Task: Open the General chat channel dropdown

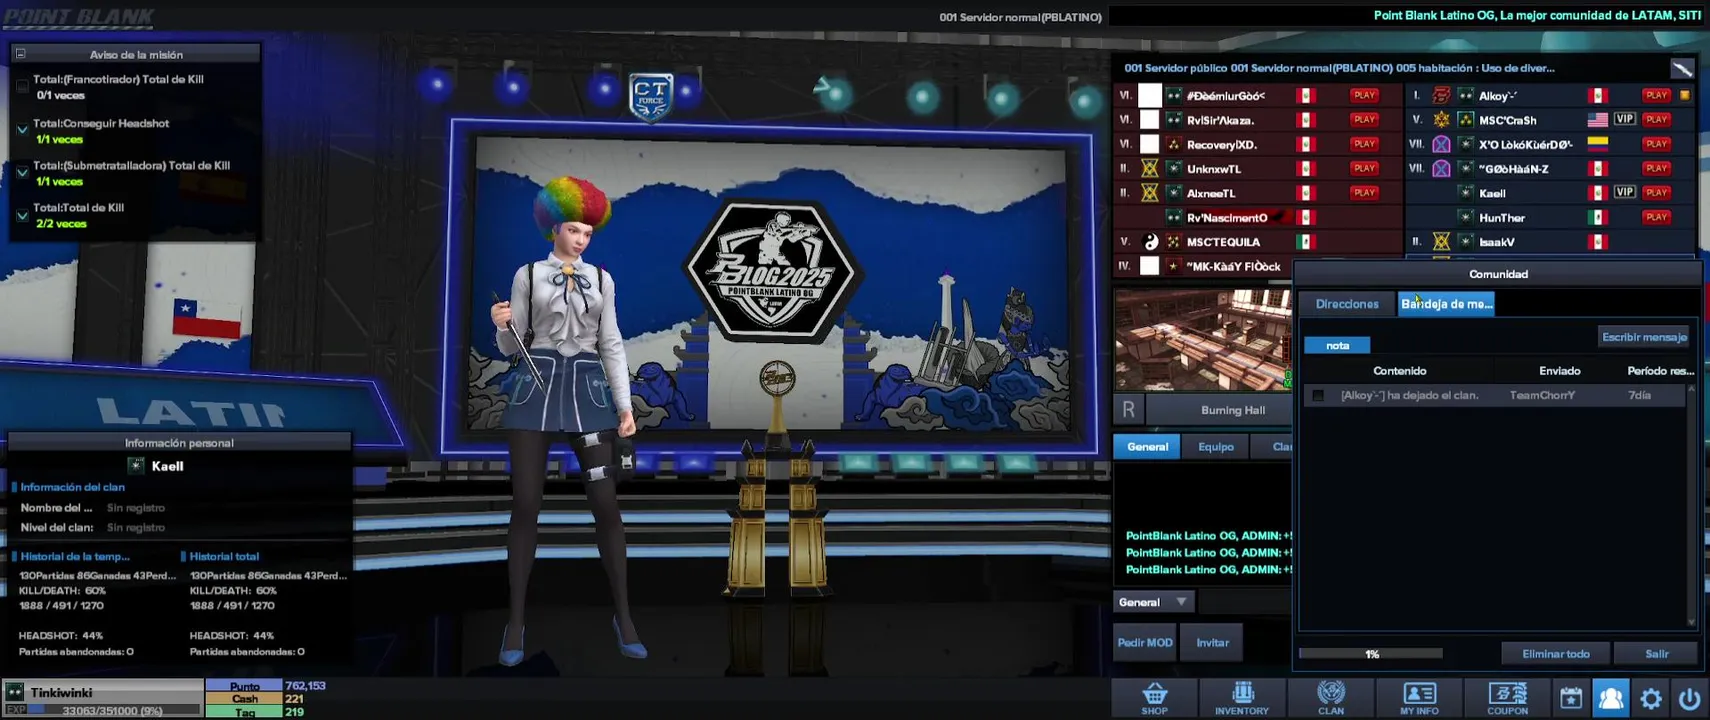Action: [x=1153, y=602]
